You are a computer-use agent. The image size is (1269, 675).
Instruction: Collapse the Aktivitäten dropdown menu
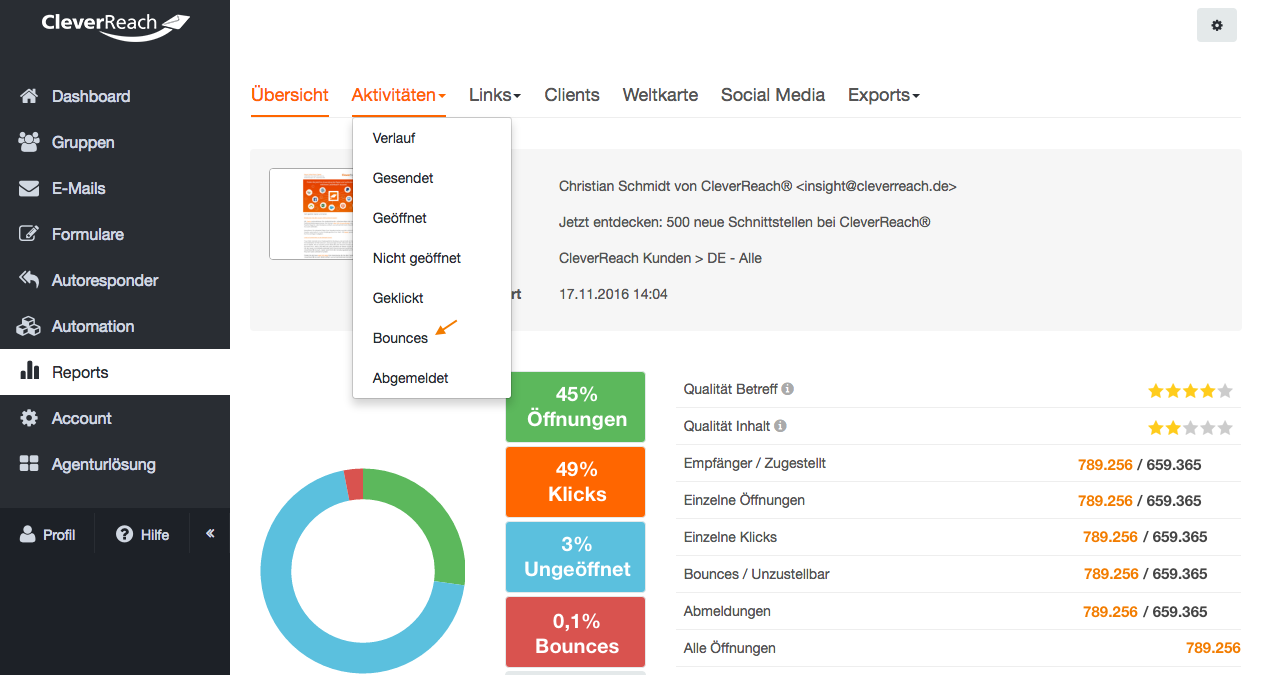pos(399,95)
